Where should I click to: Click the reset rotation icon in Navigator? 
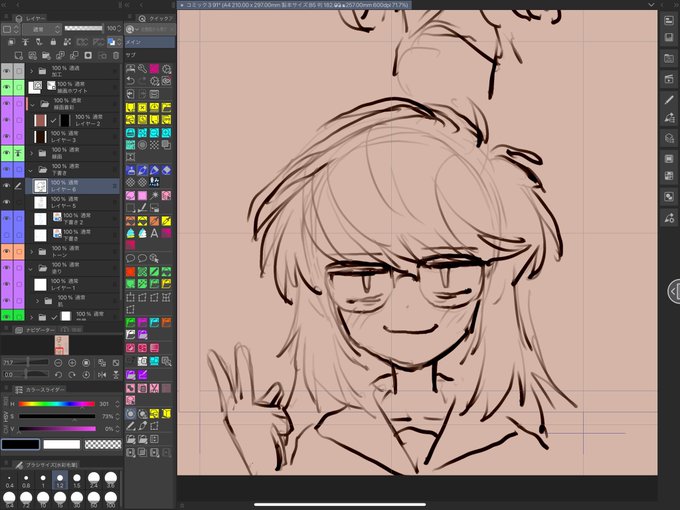point(86,375)
